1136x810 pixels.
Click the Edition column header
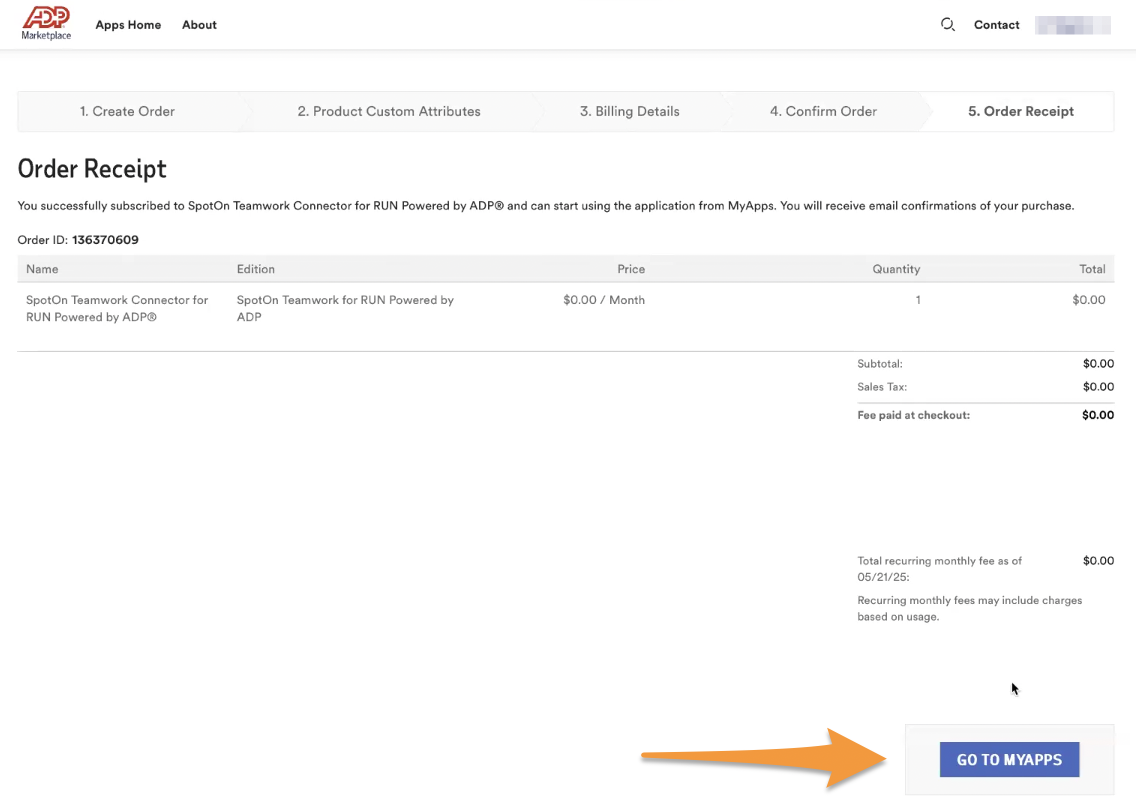(x=256, y=269)
